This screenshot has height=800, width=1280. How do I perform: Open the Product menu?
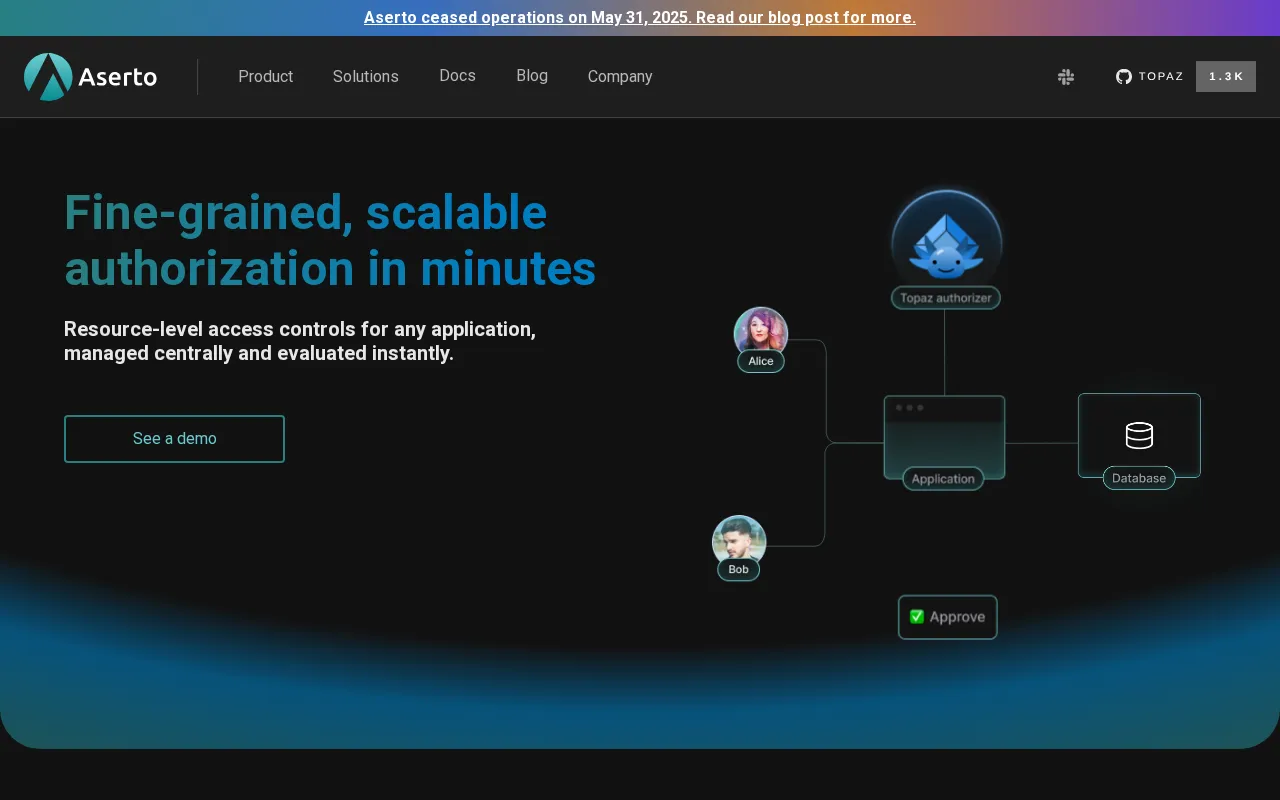click(x=266, y=77)
